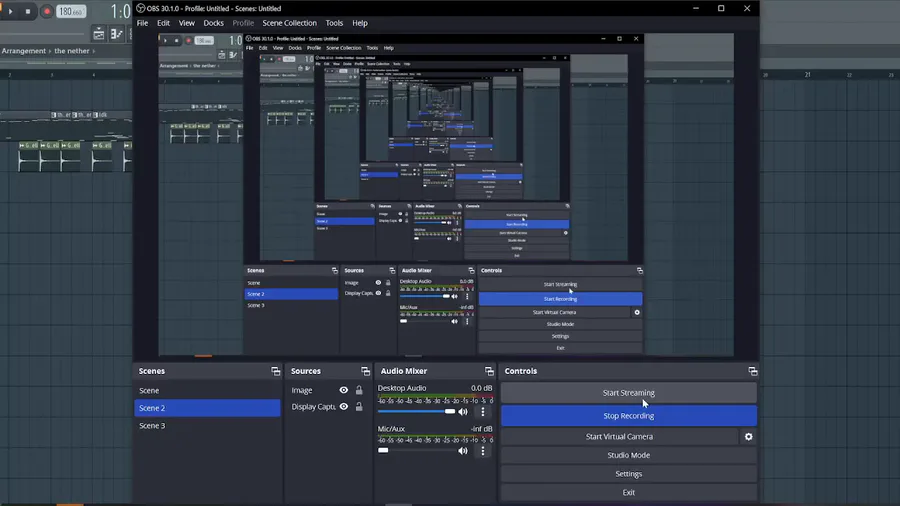The image size is (900, 506).
Task: Expand arrow after 'Arrangement' breadcrumb
Action: pyautogui.click(x=50, y=51)
